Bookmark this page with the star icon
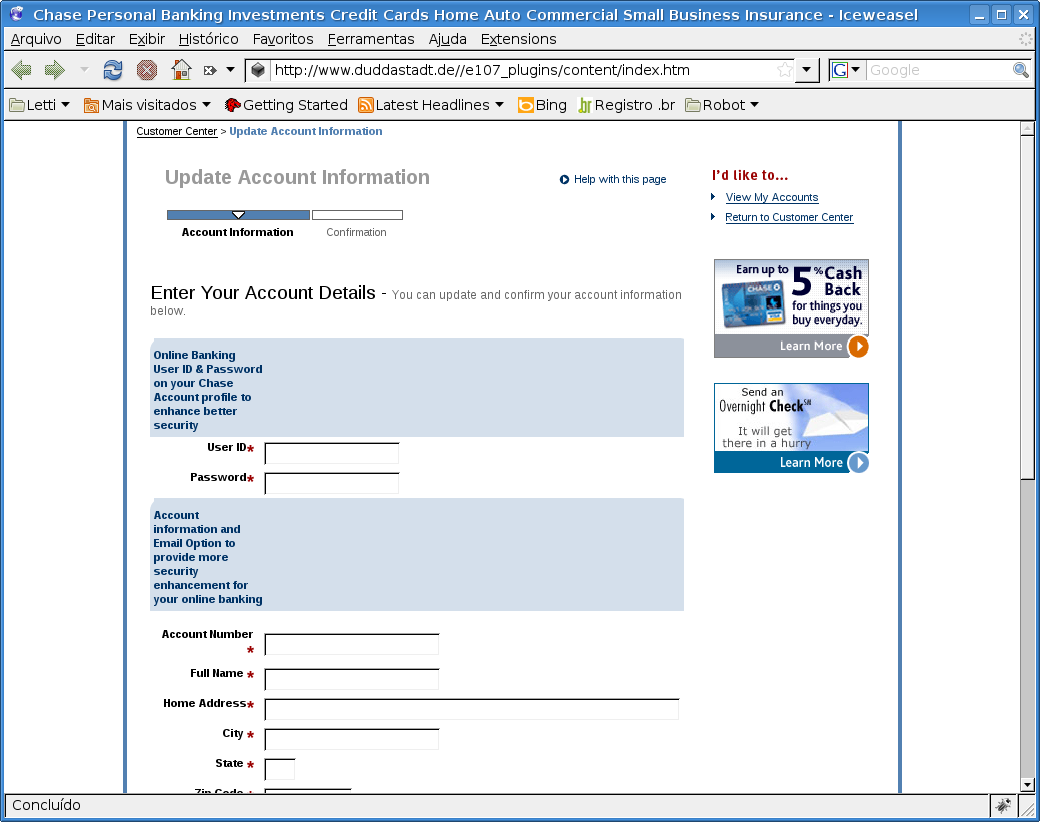 pyautogui.click(x=785, y=70)
